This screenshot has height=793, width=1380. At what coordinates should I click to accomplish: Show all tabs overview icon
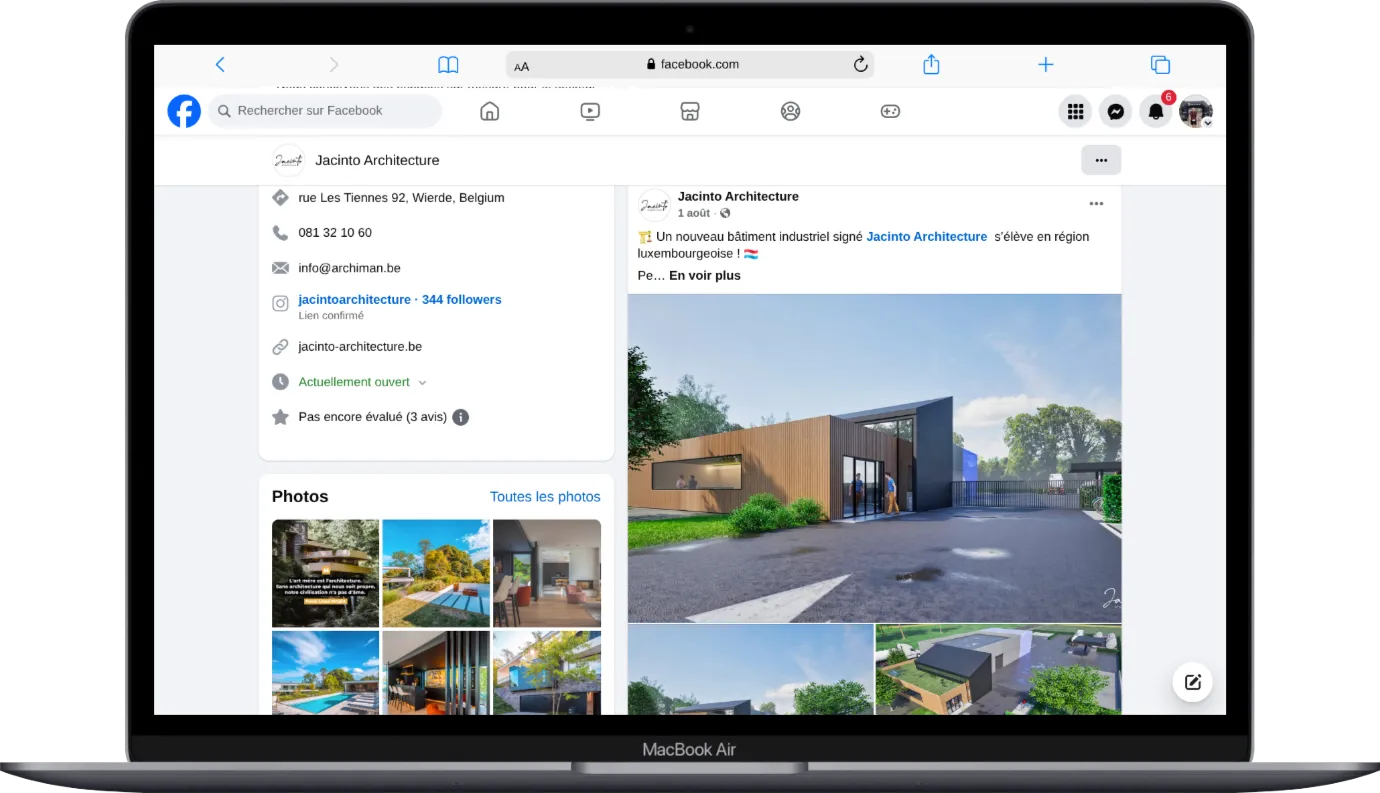coord(1160,65)
